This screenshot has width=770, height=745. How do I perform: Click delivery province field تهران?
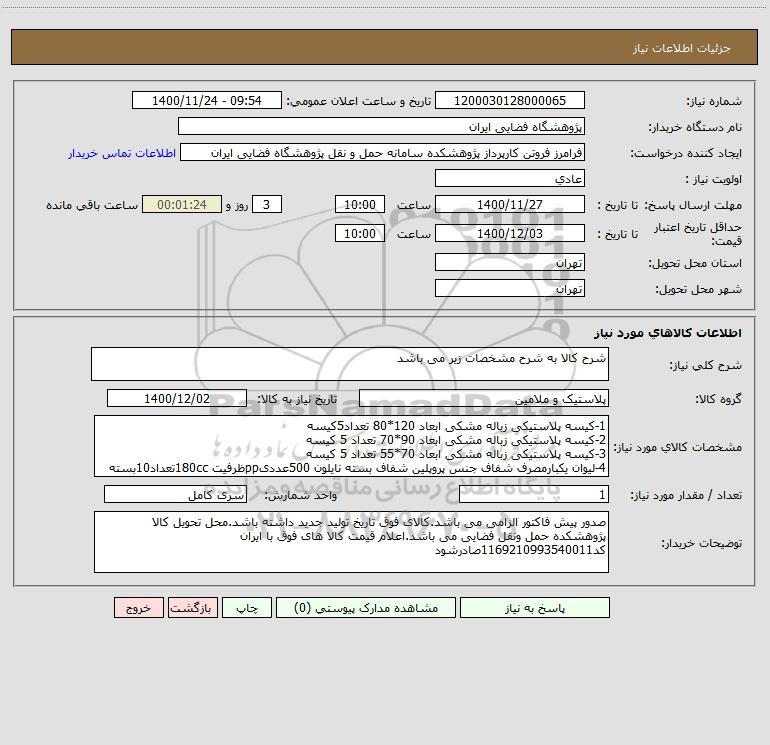[510, 262]
